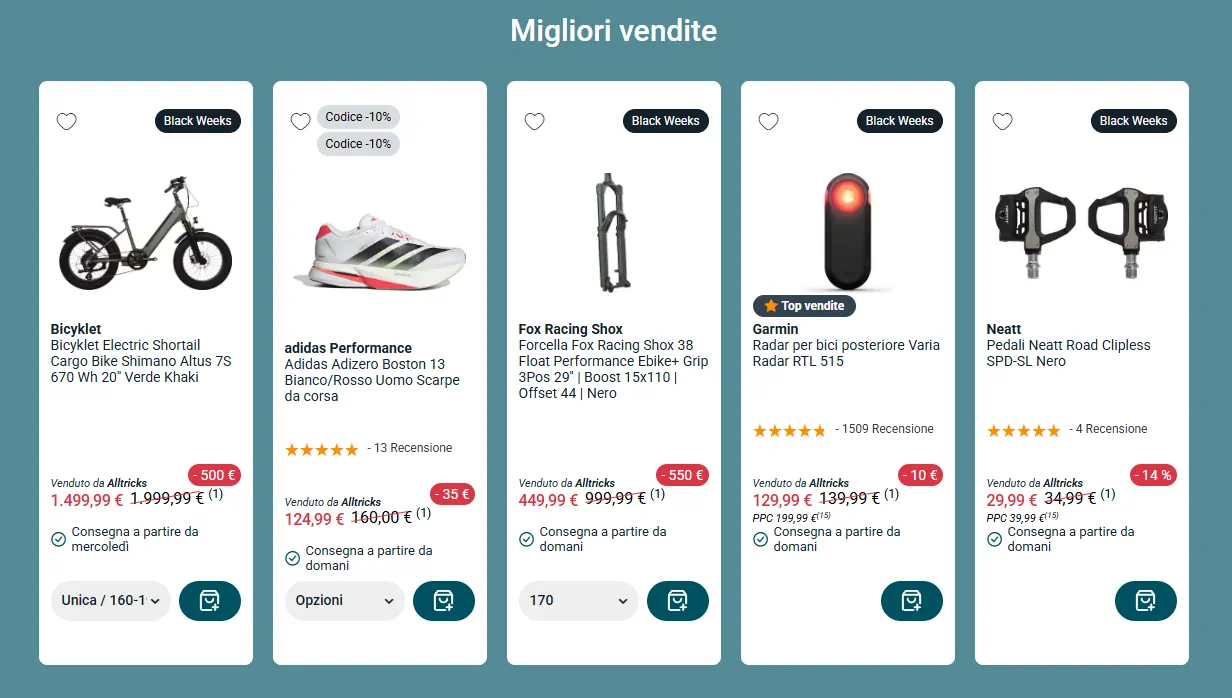View the Garmin radar product image
This screenshot has height=698, width=1232.
[x=848, y=232]
